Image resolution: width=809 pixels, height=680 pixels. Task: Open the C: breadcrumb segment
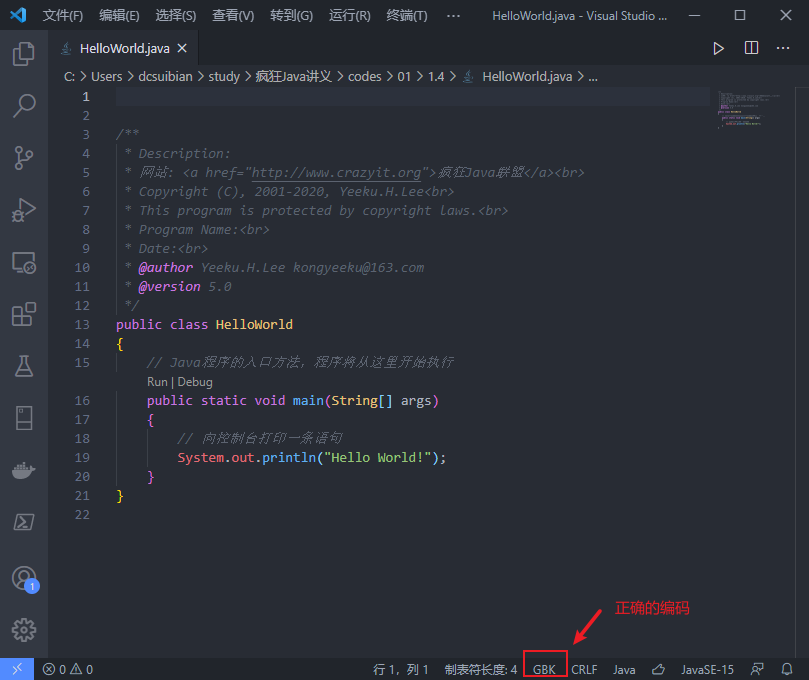coord(69,77)
